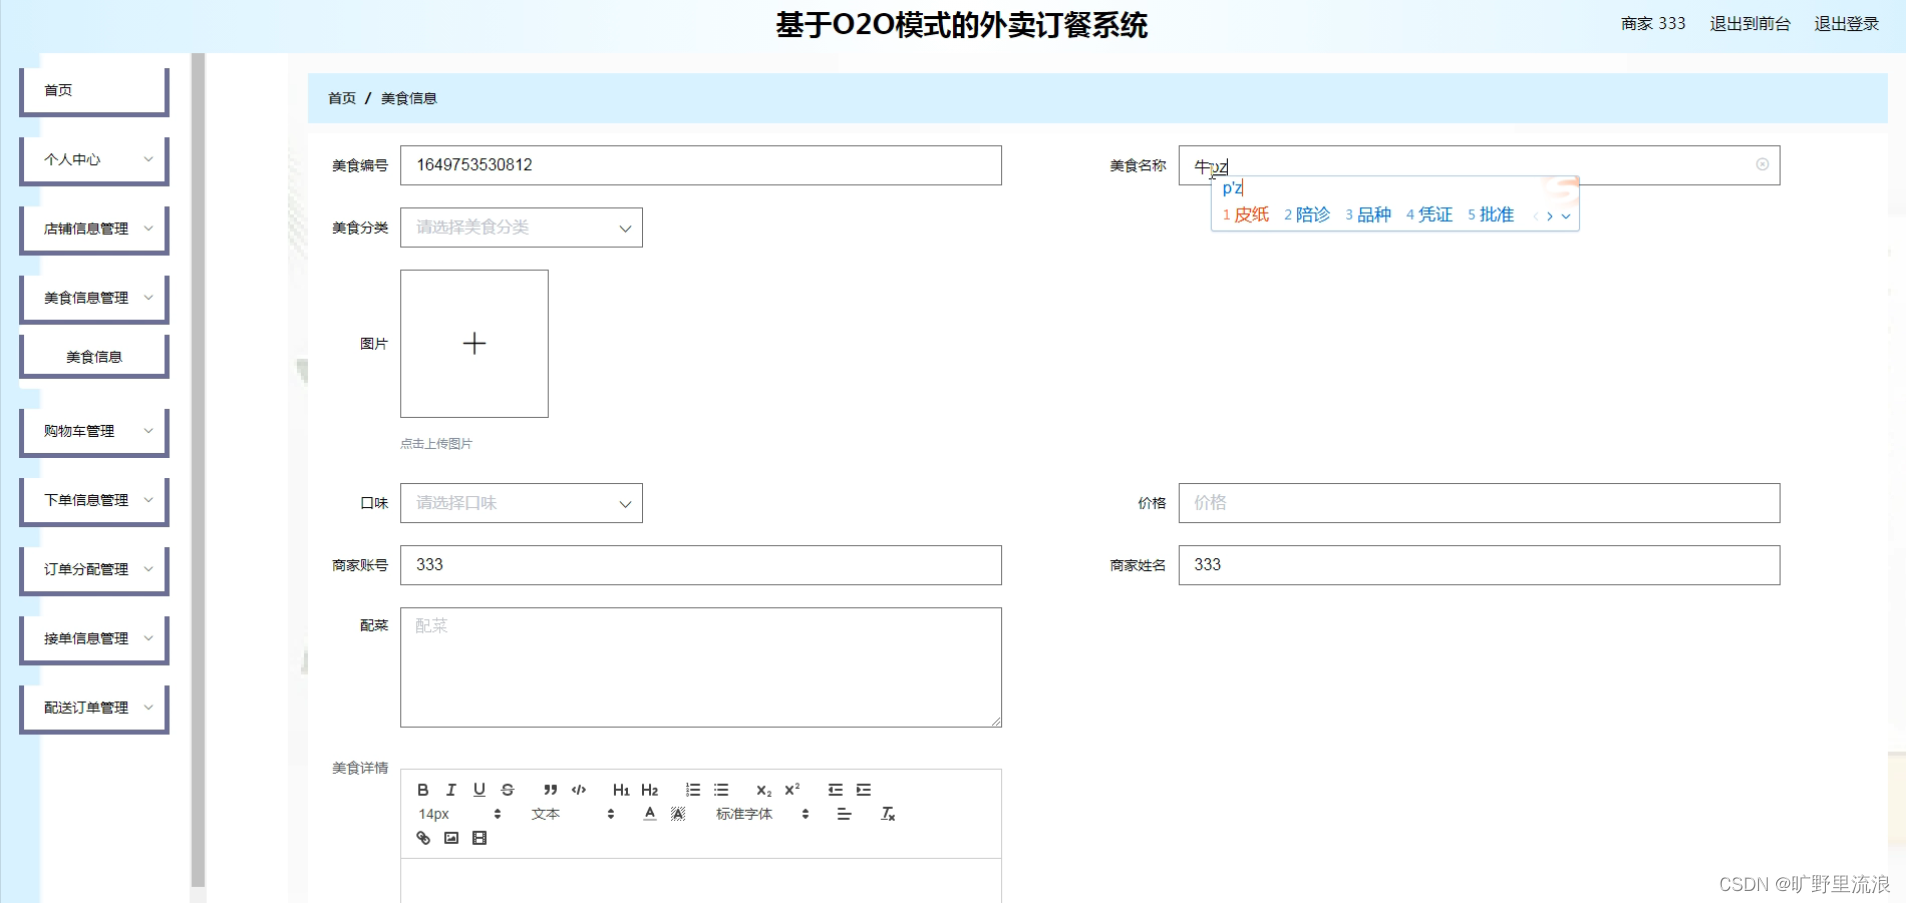Open the 口味 selection dropdown
This screenshot has height=903, width=1906.
pos(520,503)
